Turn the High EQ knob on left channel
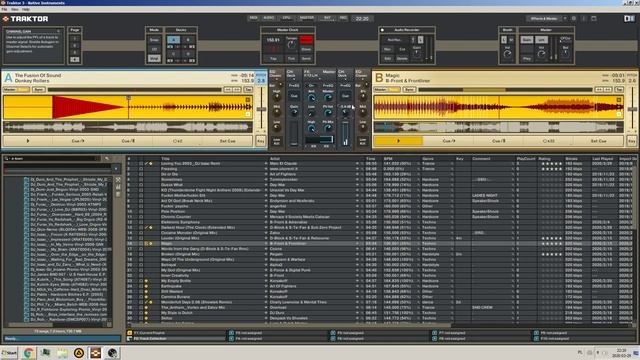 coord(277,97)
